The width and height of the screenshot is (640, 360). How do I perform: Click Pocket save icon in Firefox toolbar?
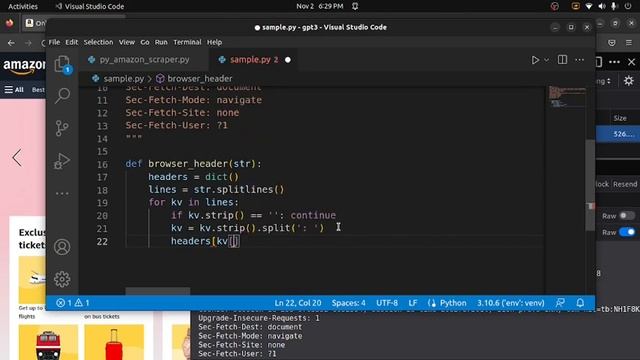pyautogui.click(x=611, y=42)
